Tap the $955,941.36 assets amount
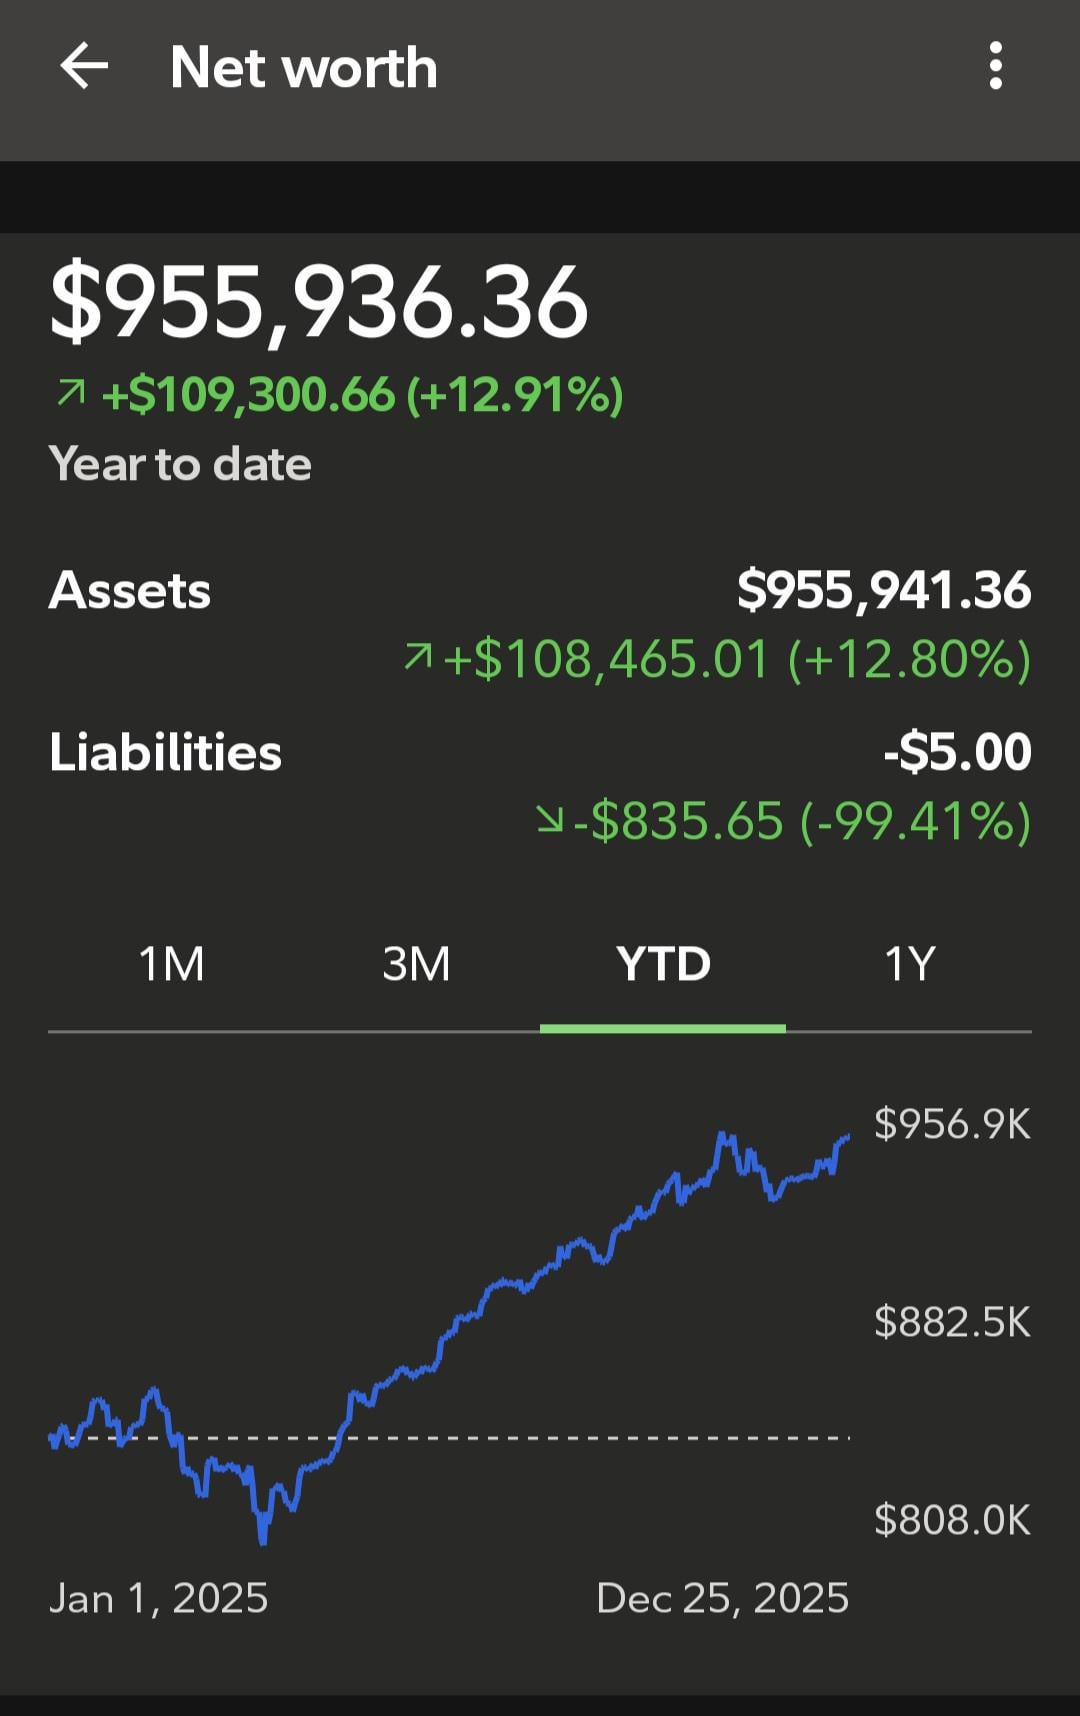This screenshot has width=1080, height=1716. pos(884,590)
